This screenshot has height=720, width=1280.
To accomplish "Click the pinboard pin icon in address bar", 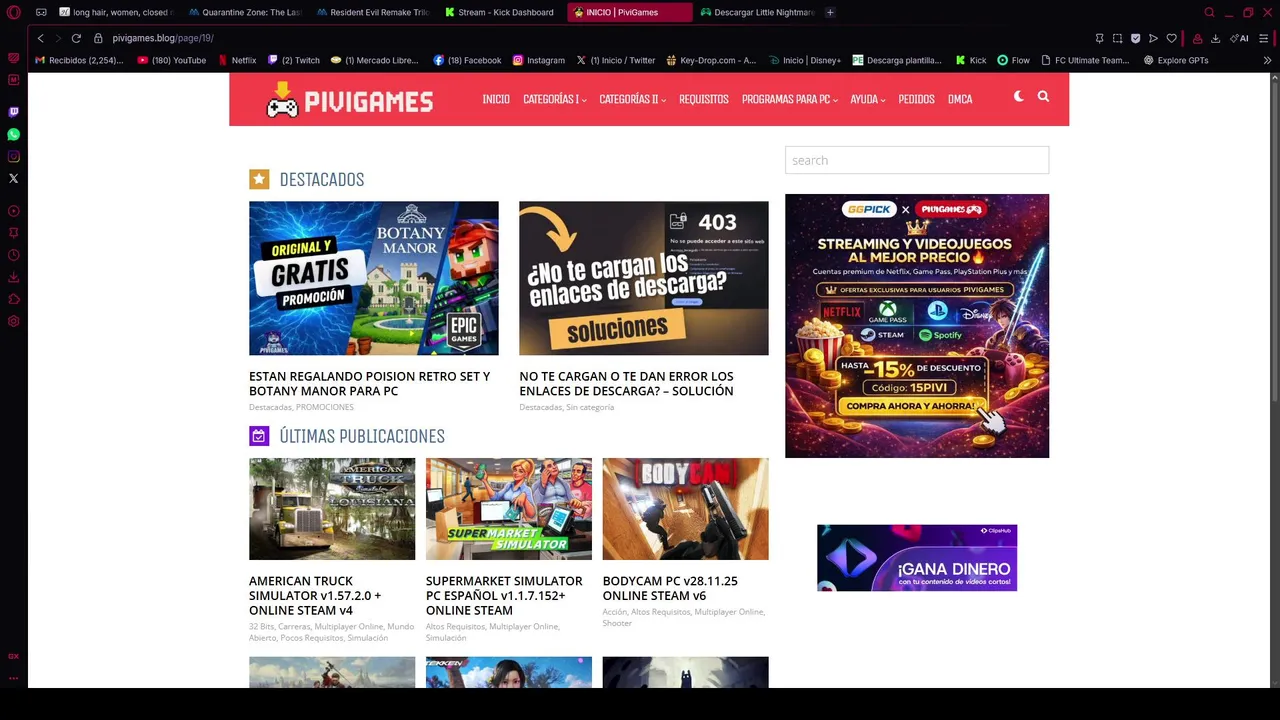I will tap(1099, 38).
